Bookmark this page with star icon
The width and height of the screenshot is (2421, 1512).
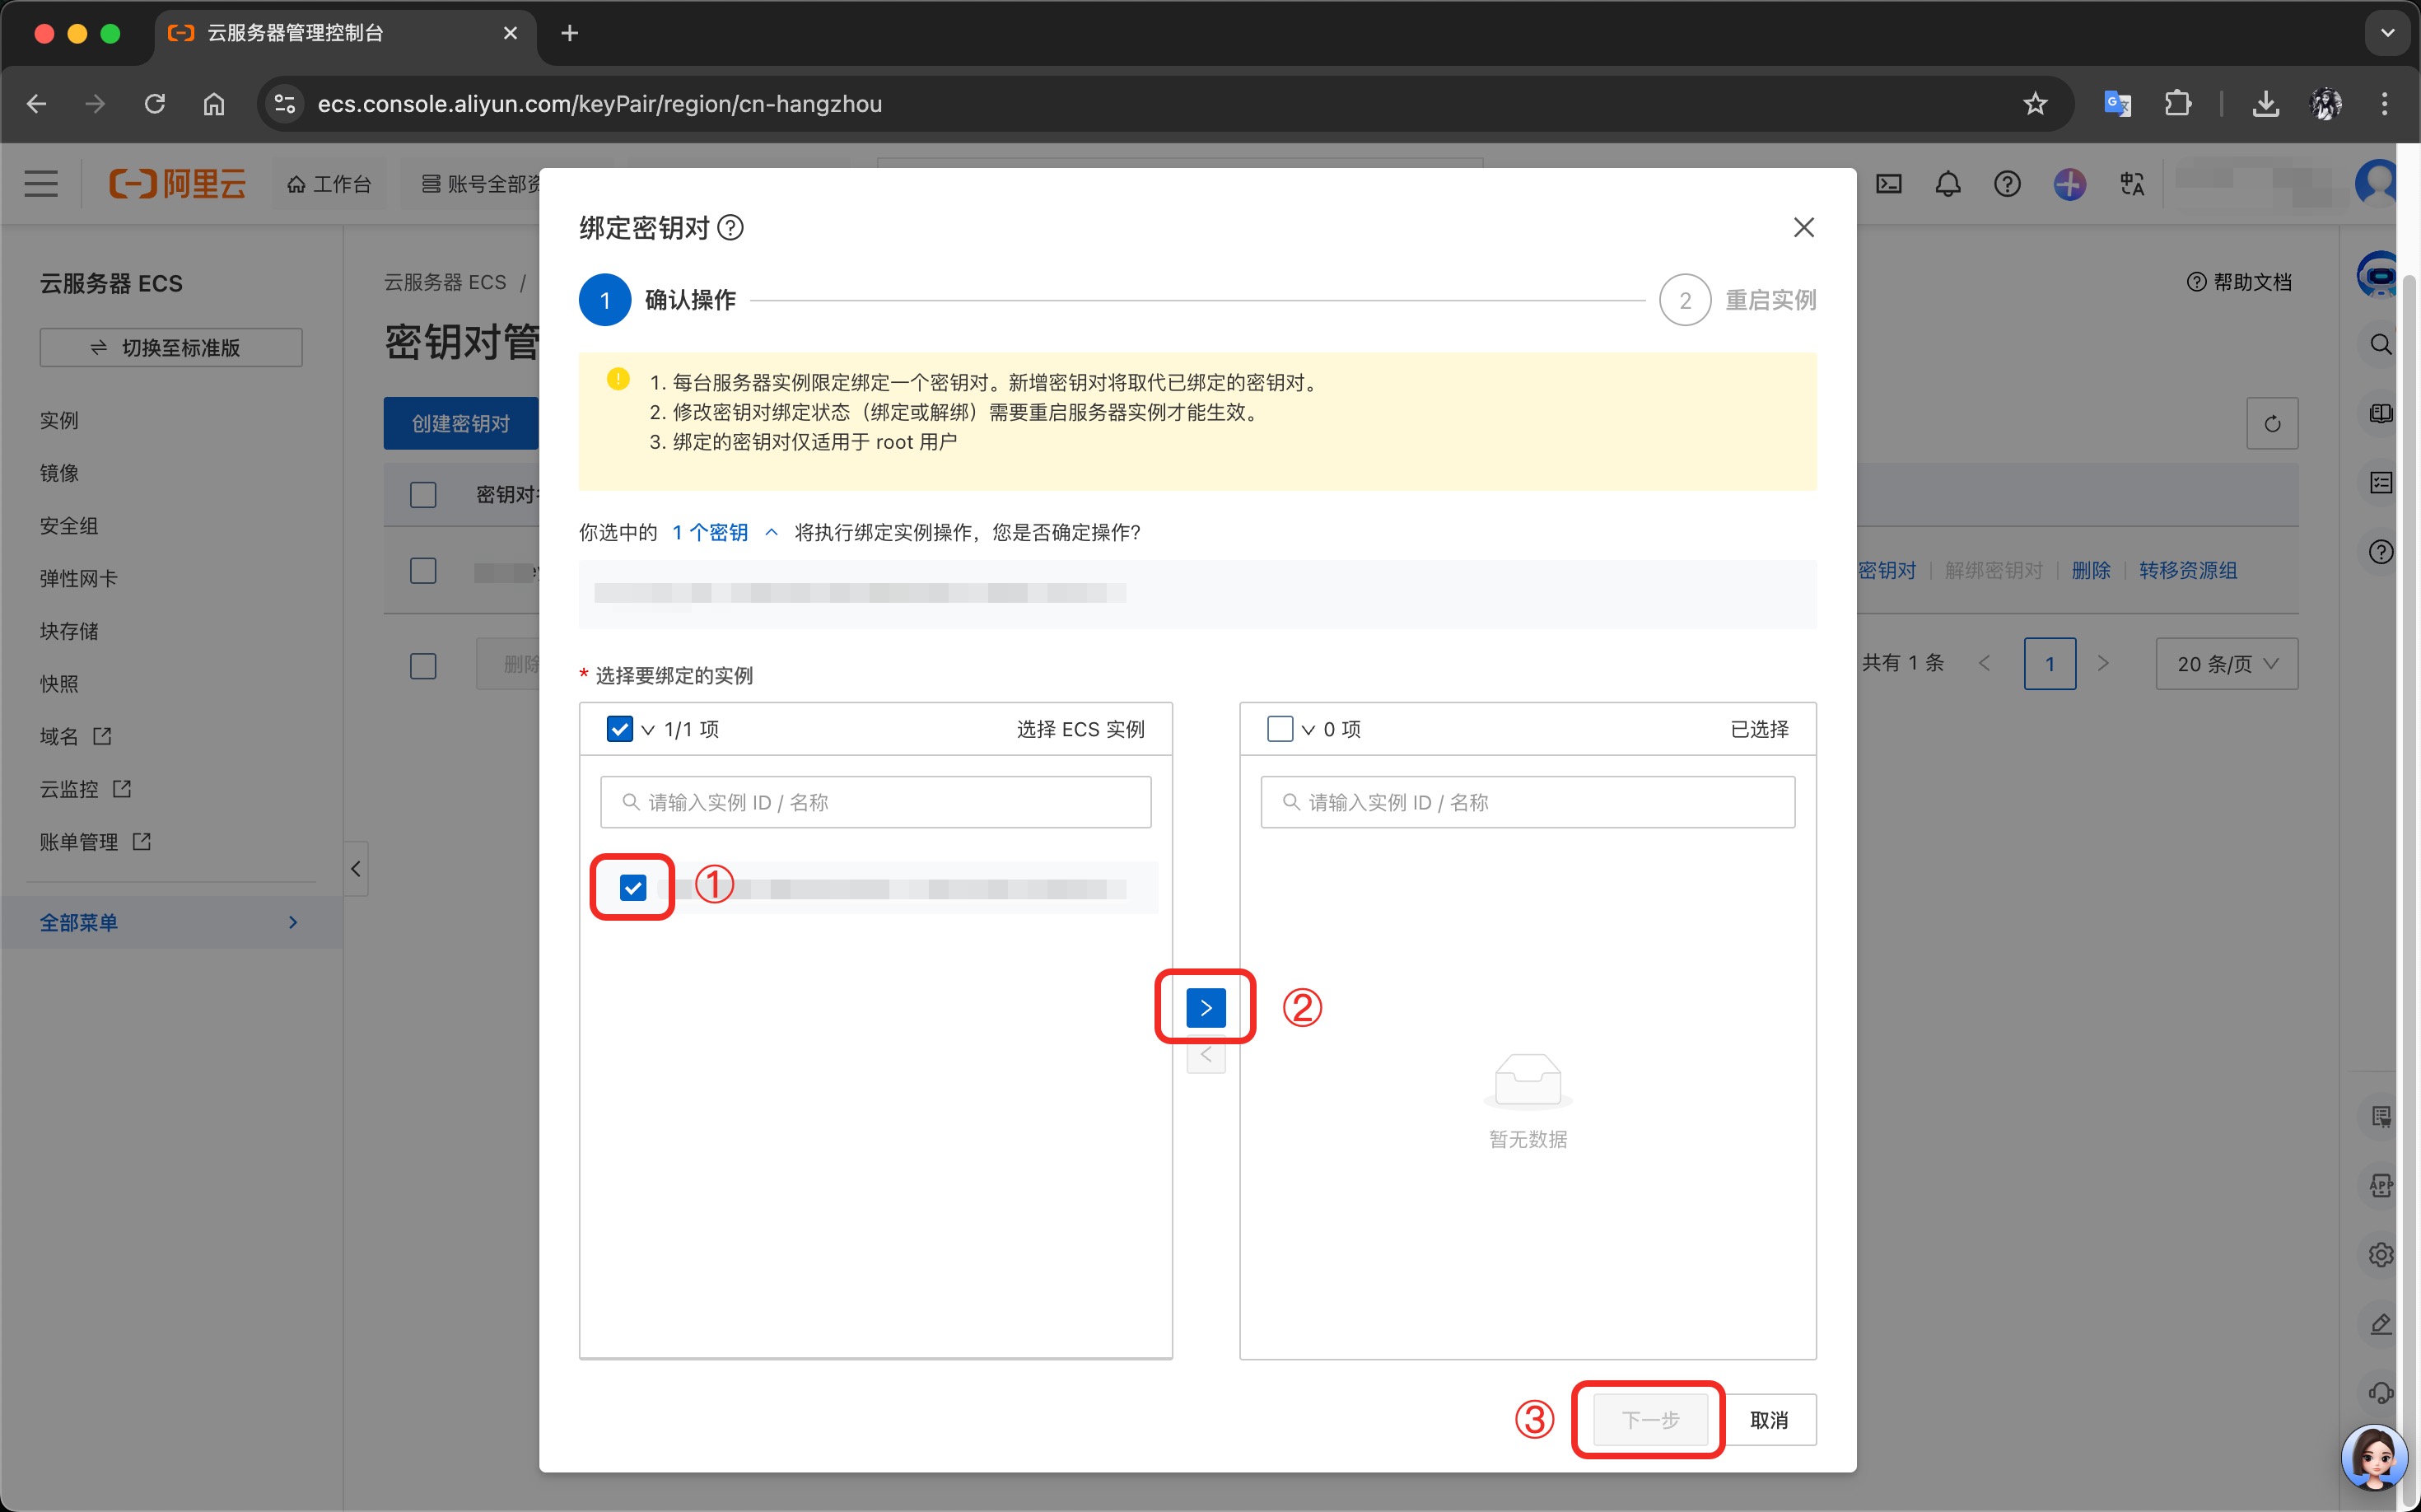2034,104
